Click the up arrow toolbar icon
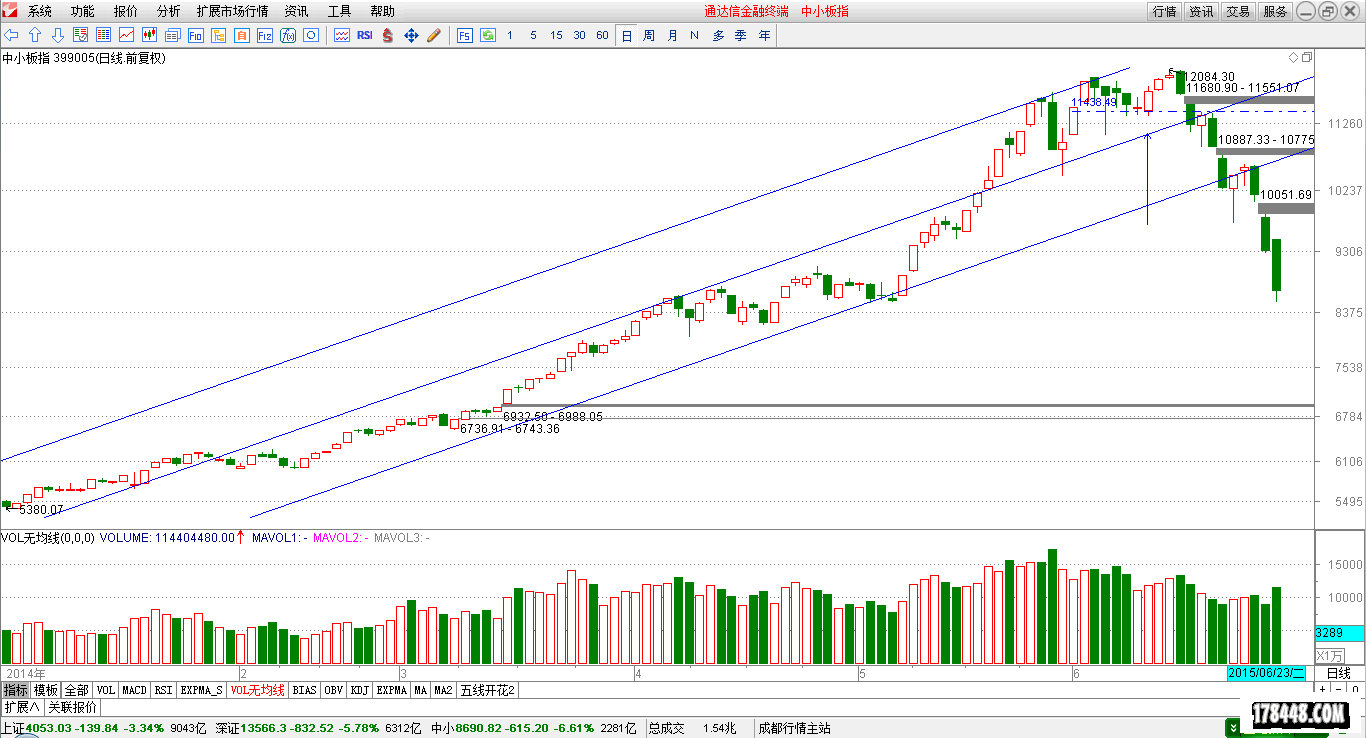 coord(35,35)
